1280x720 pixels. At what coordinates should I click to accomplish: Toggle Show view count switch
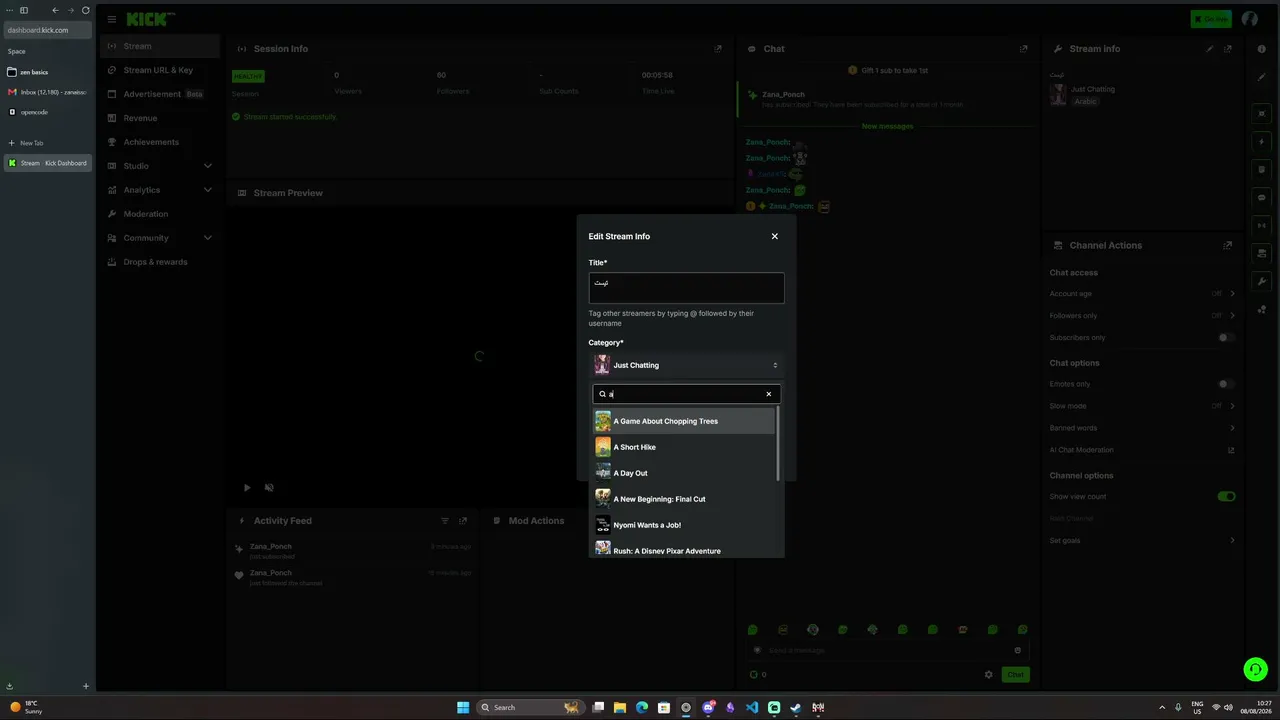(x=1226, y=496)
